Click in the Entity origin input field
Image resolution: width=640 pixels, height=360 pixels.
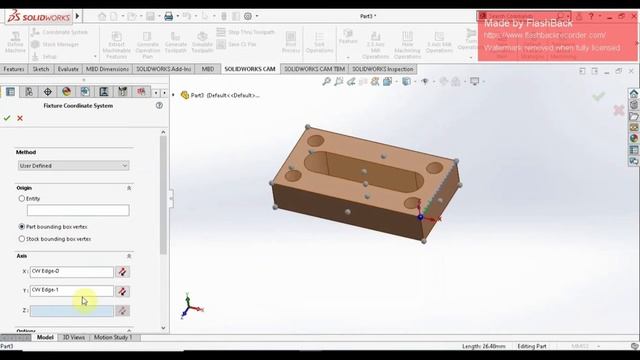point(78,210)
